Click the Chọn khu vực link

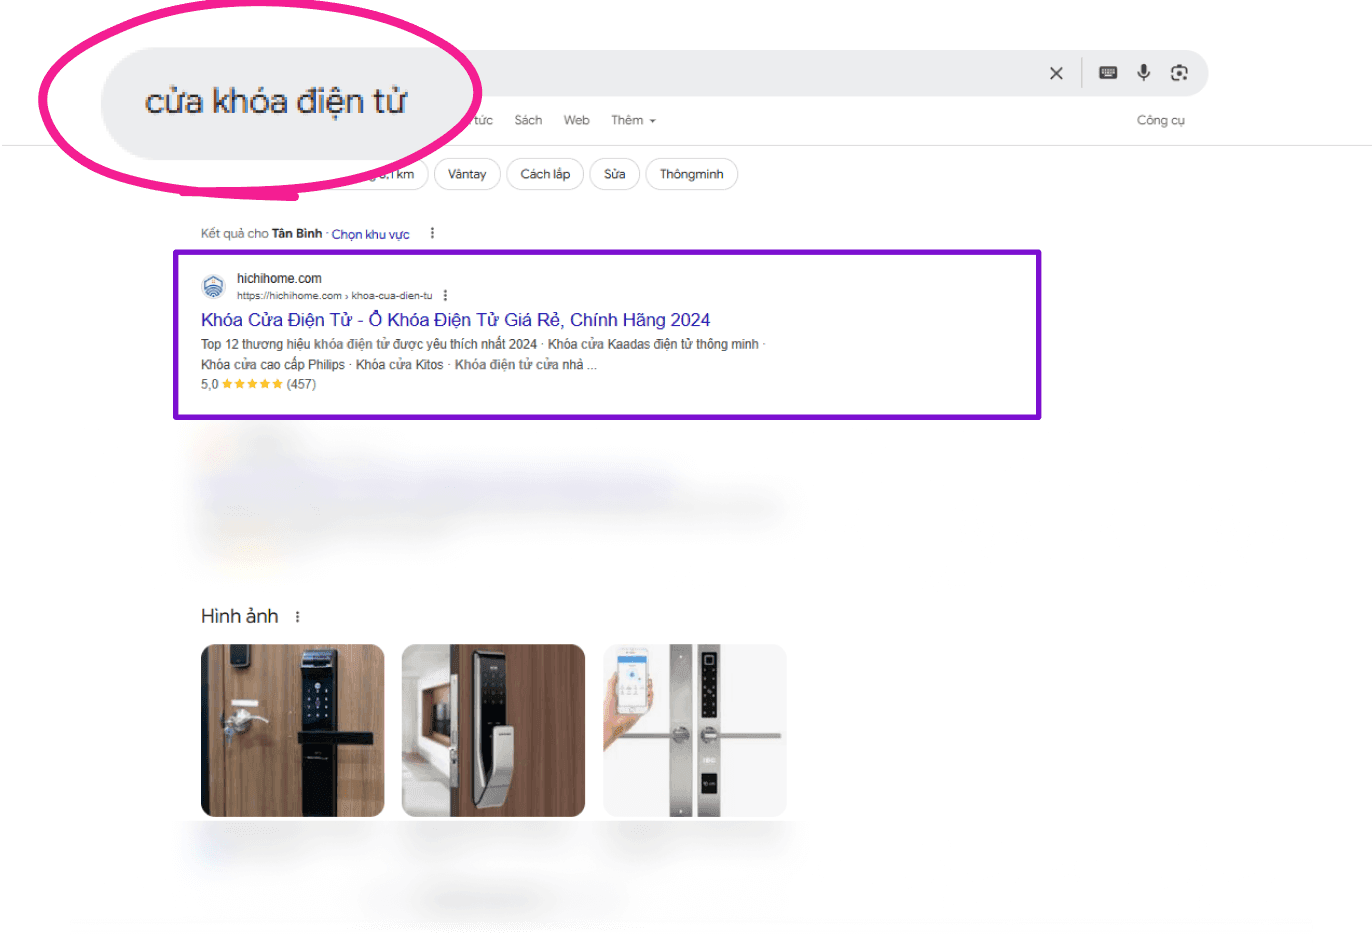370,234
